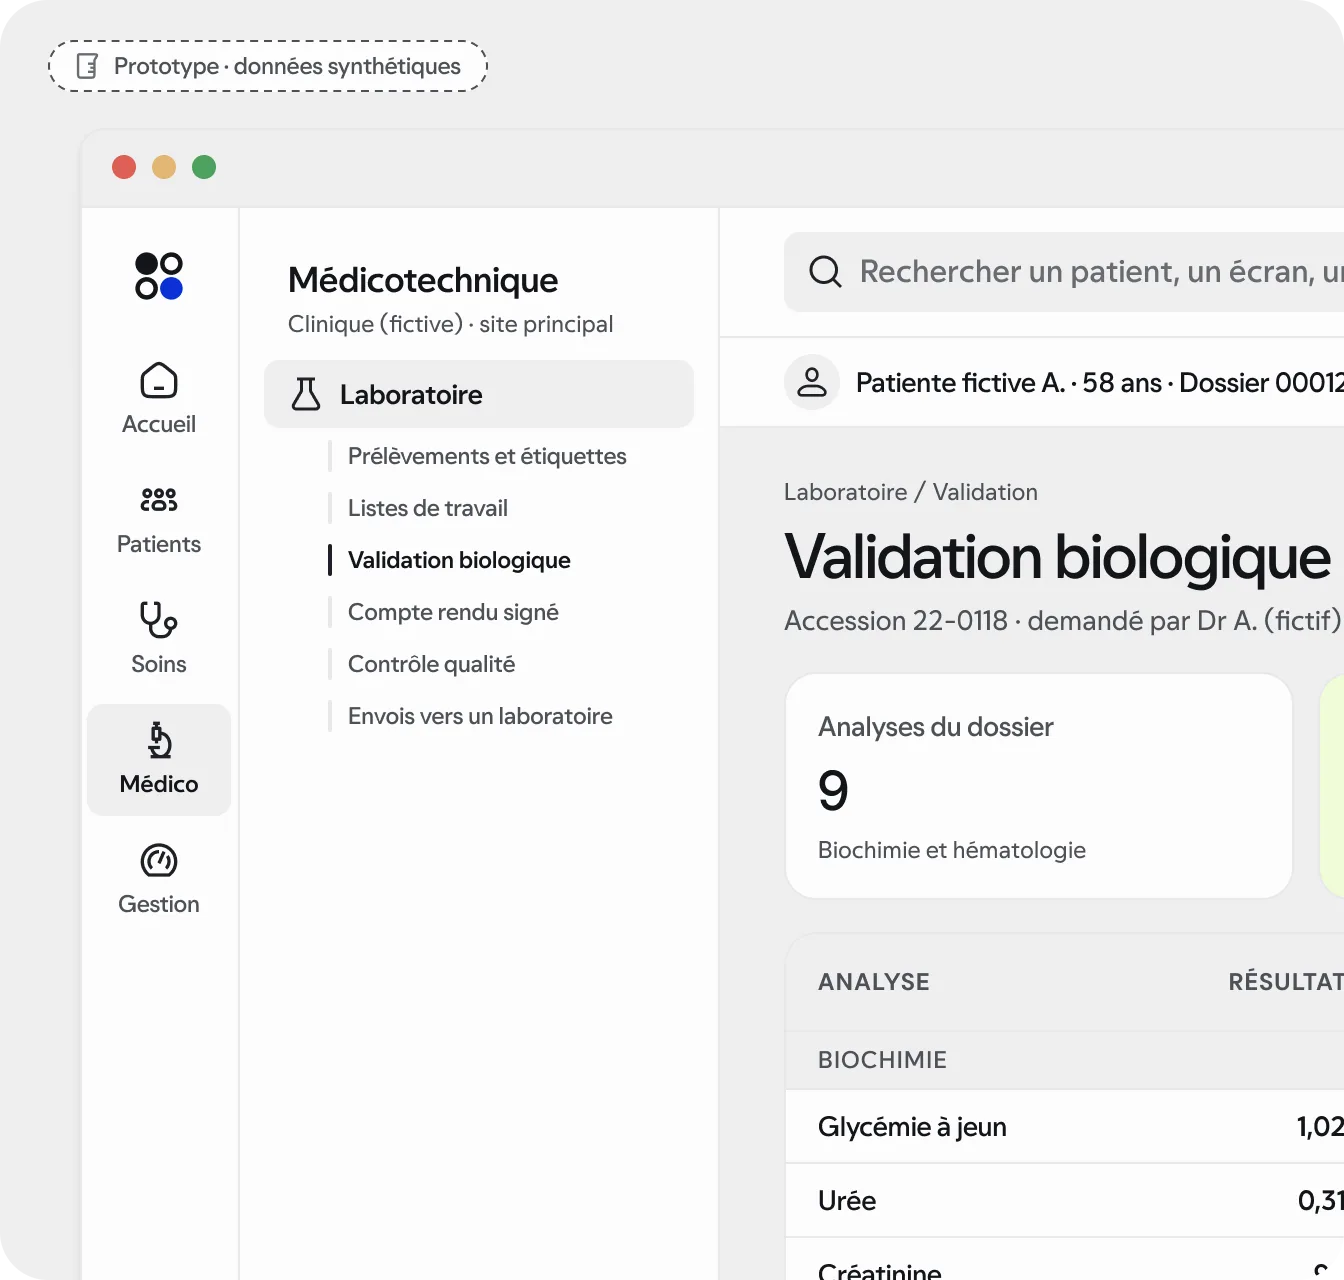
Task: Click the Laboratoire flask icon
Action: coord(306,394)
